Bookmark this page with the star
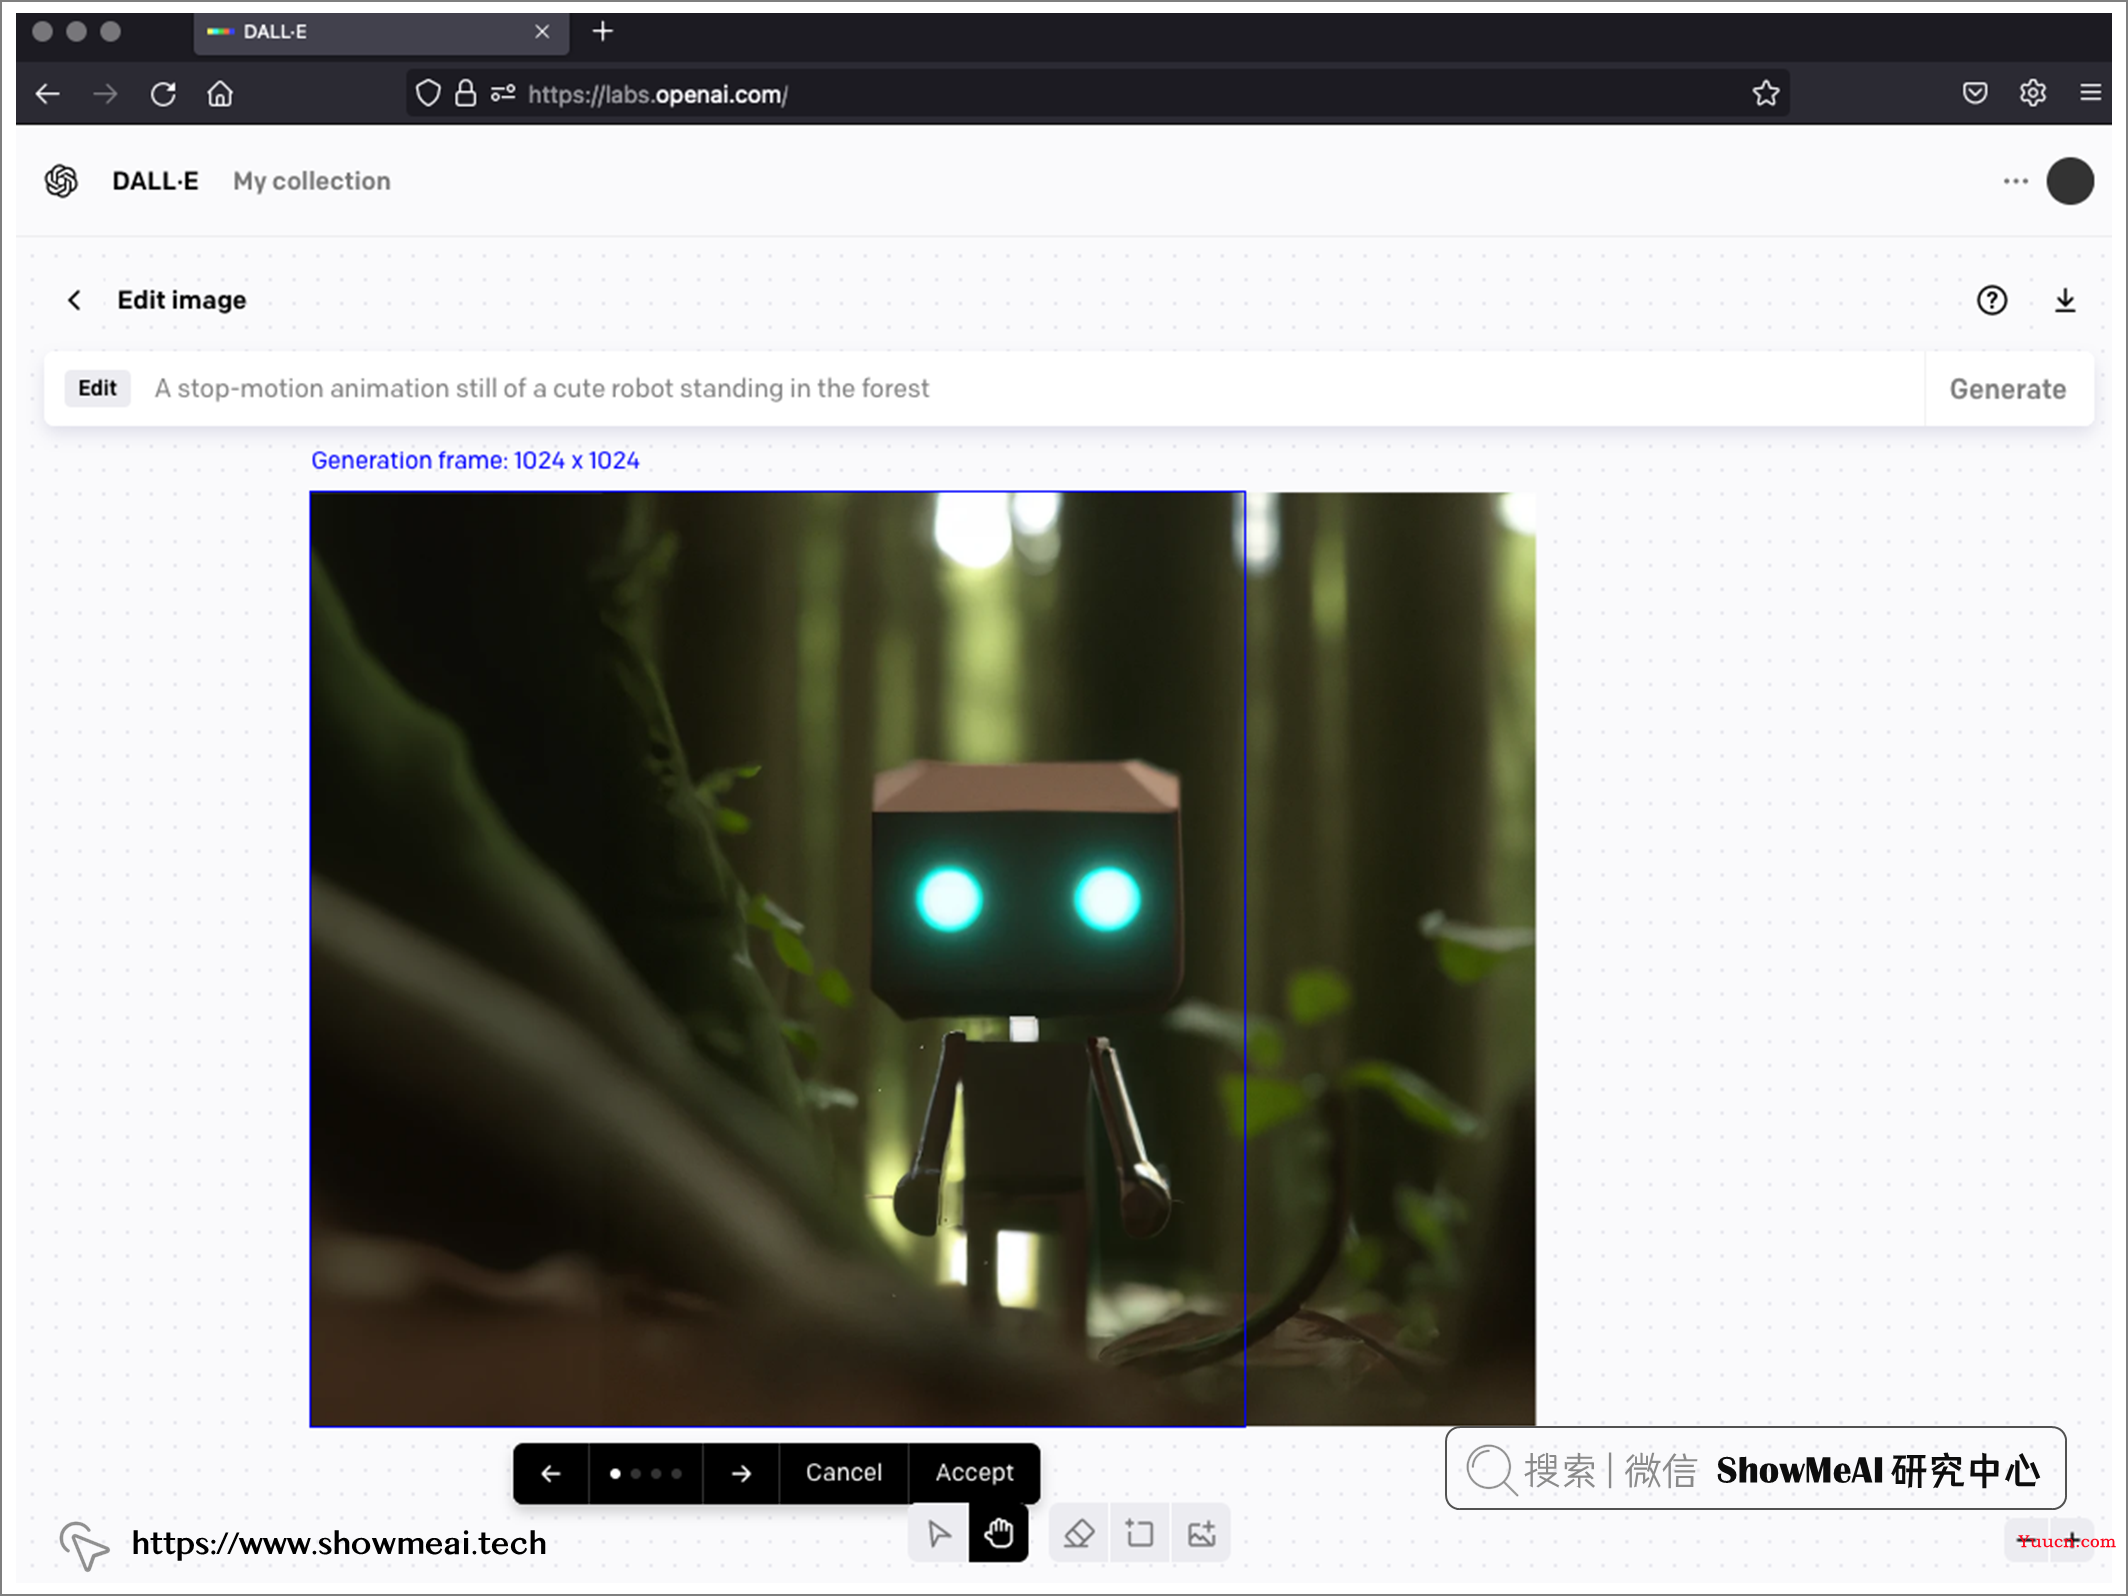 coord(1766,94)
